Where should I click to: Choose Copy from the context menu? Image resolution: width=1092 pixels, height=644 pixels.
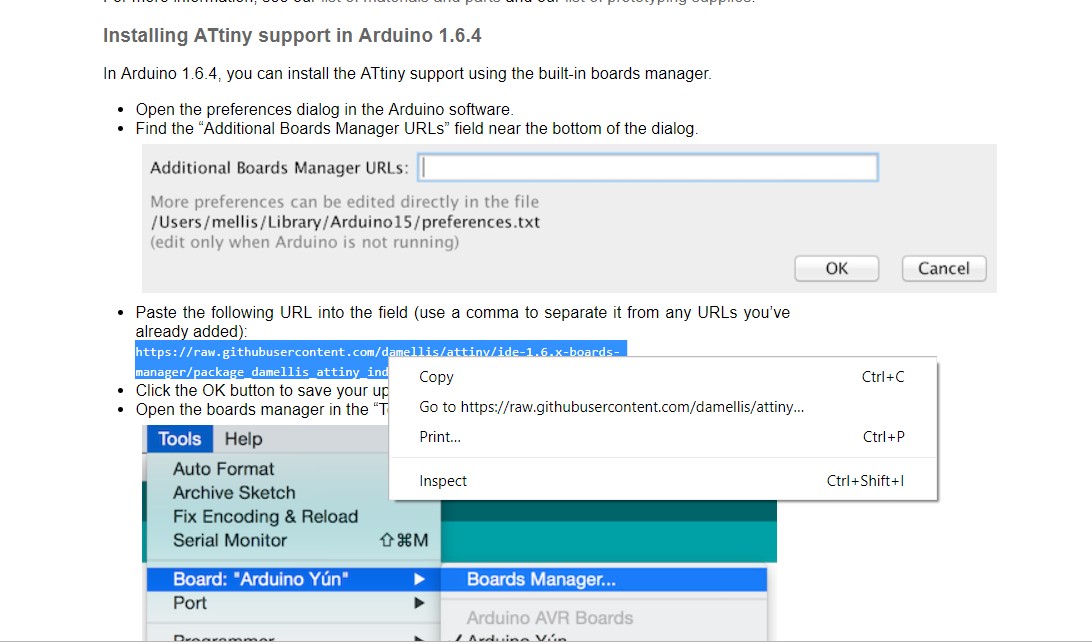point(436,377)
